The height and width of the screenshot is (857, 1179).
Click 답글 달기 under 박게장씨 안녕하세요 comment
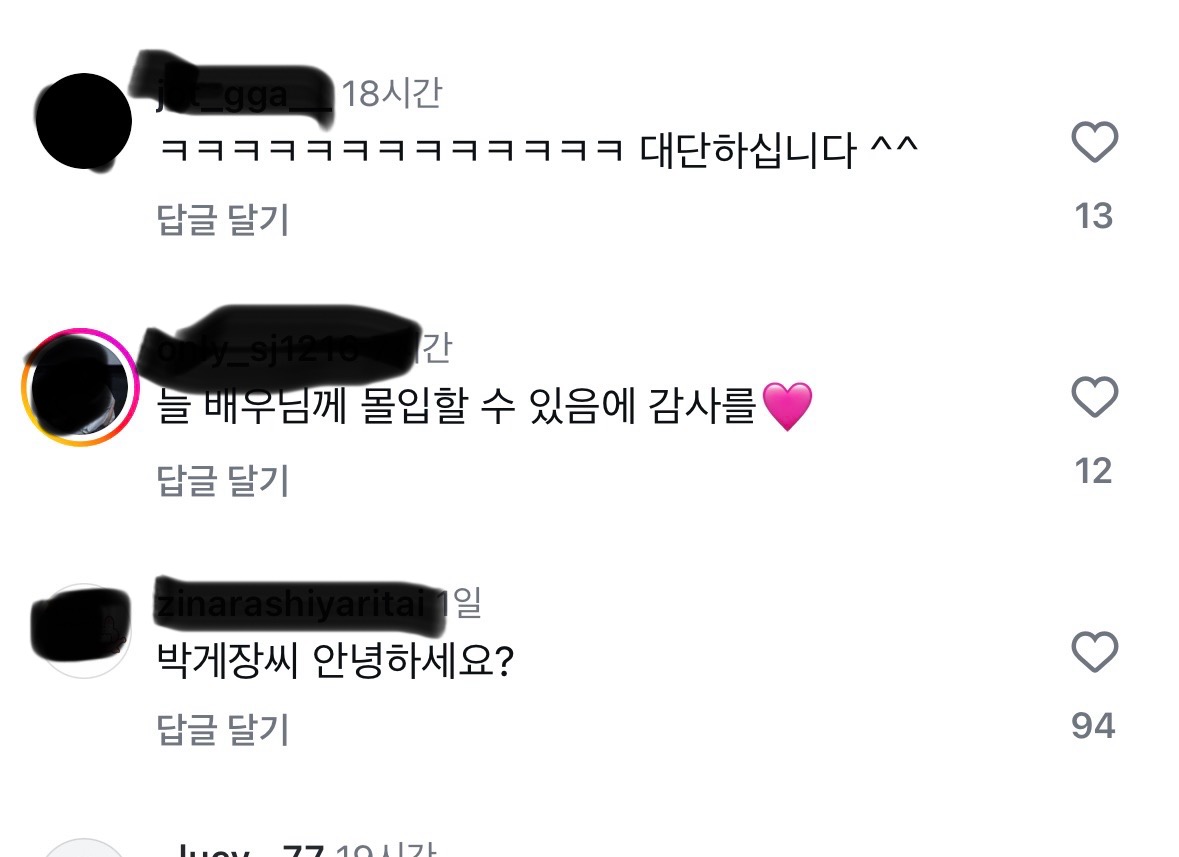coord(223,729)
